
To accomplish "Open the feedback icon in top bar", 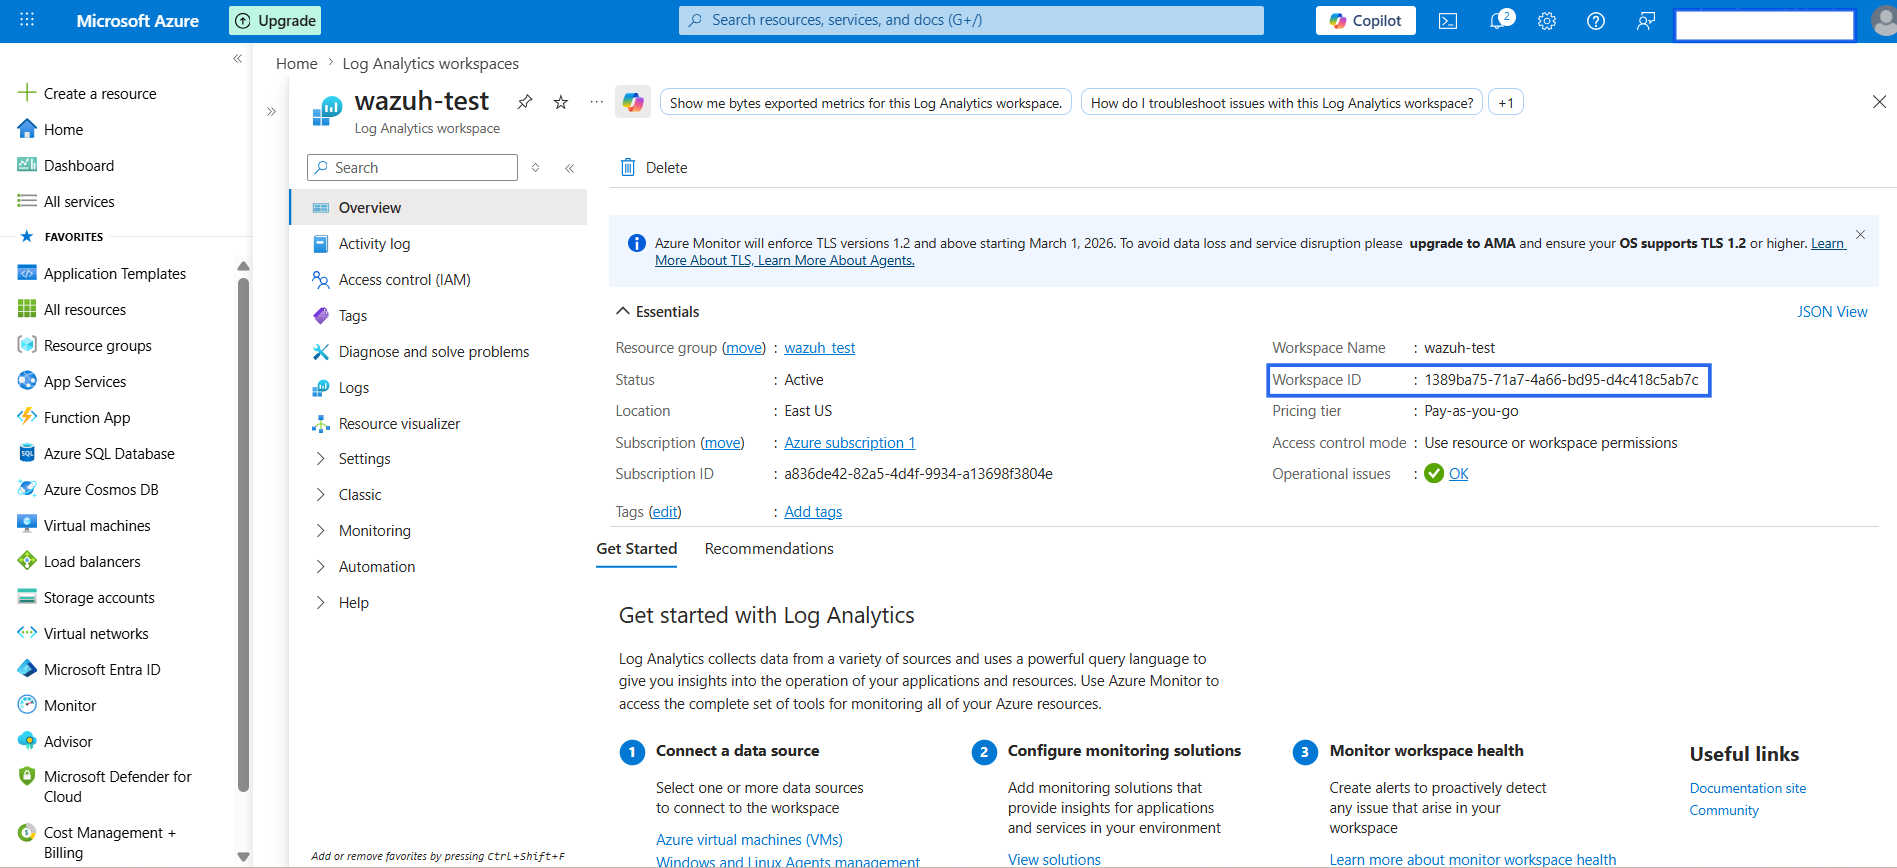I will click(x=1645, y=21).
